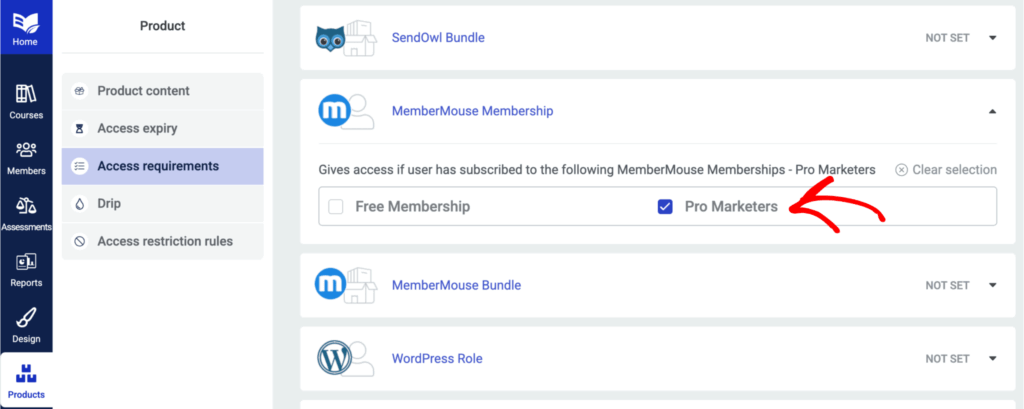Image resolution: width=1024 pixels, height=409 pixels.
Task: Check the Free Membership checkbox
Action: tap(336, 207)
